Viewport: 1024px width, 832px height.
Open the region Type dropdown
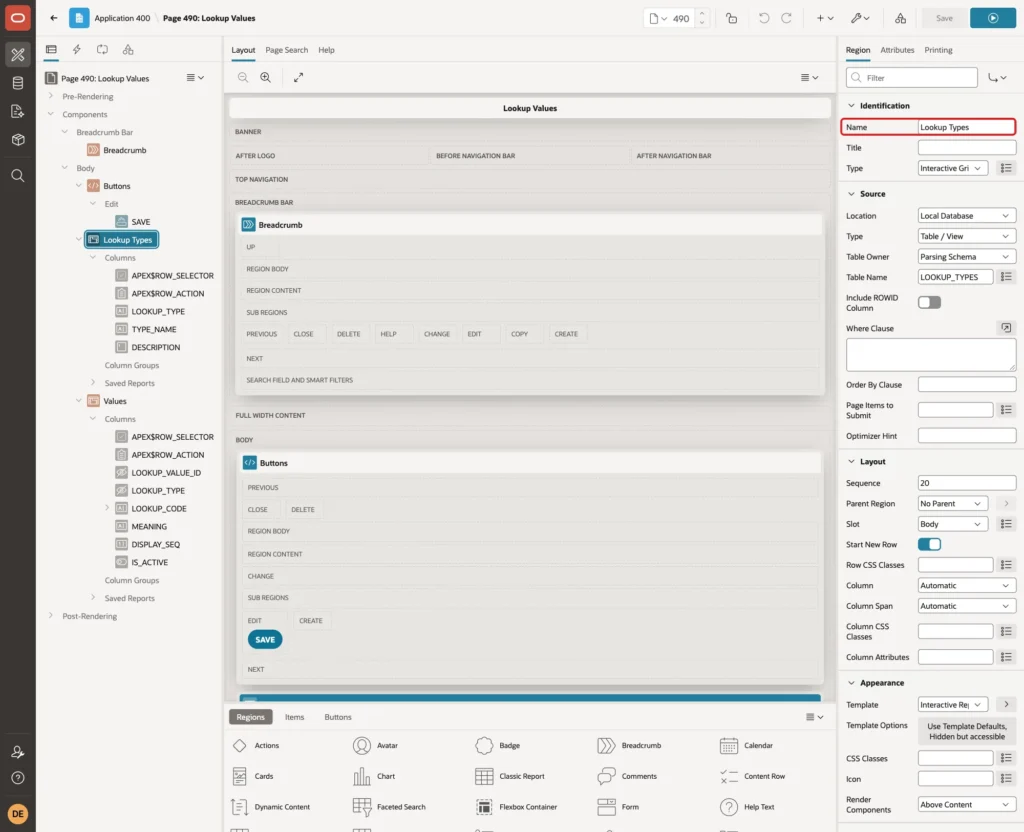[952, 168]
